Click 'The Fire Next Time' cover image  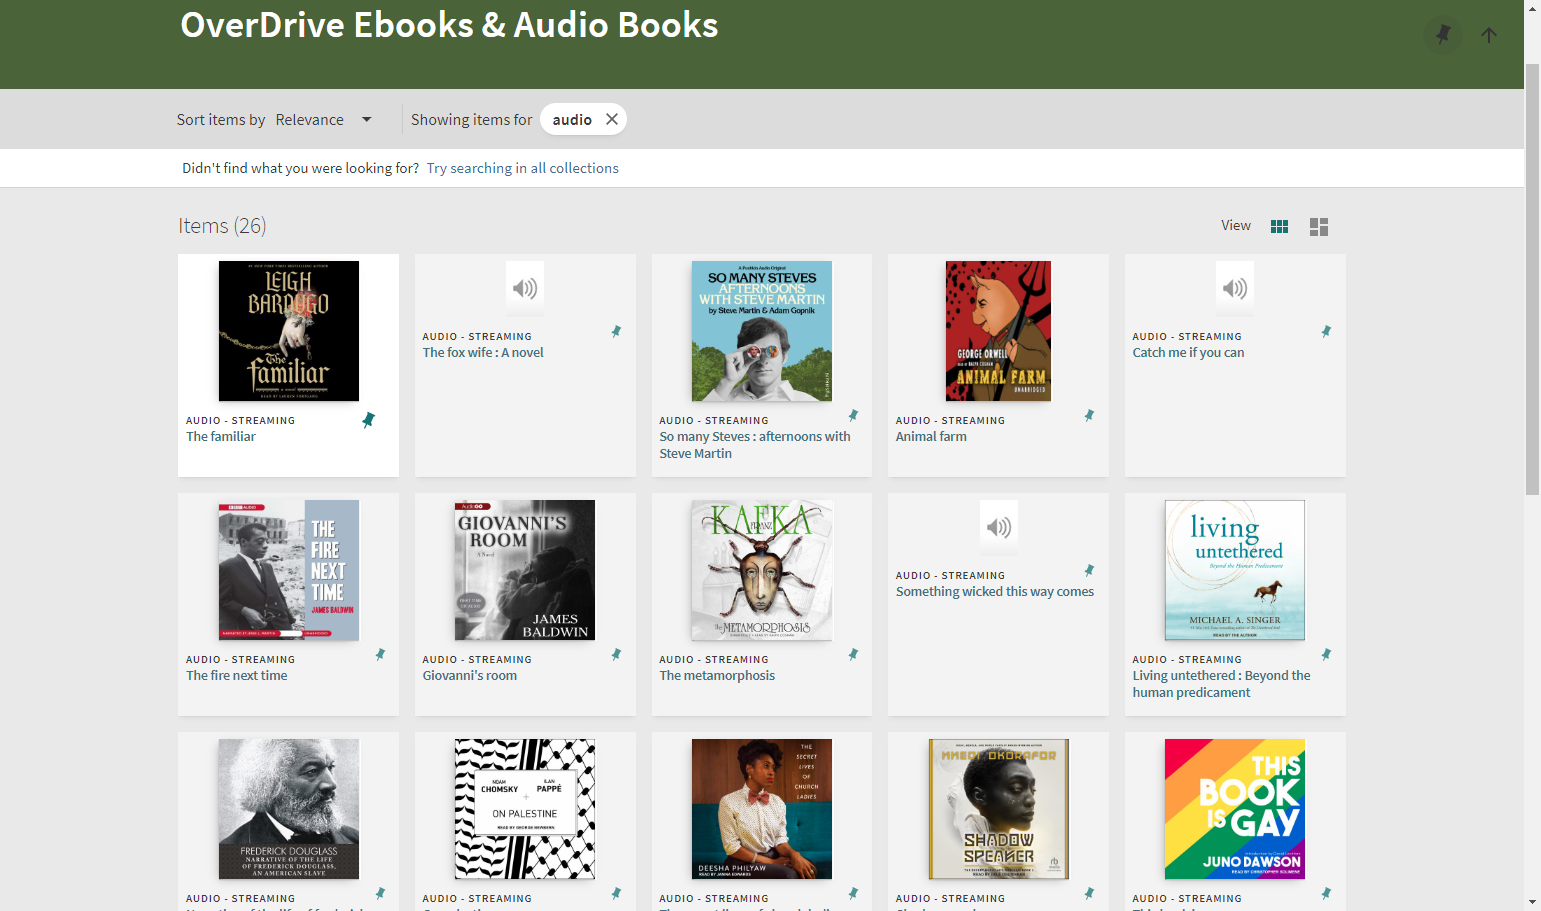[289, 570]
